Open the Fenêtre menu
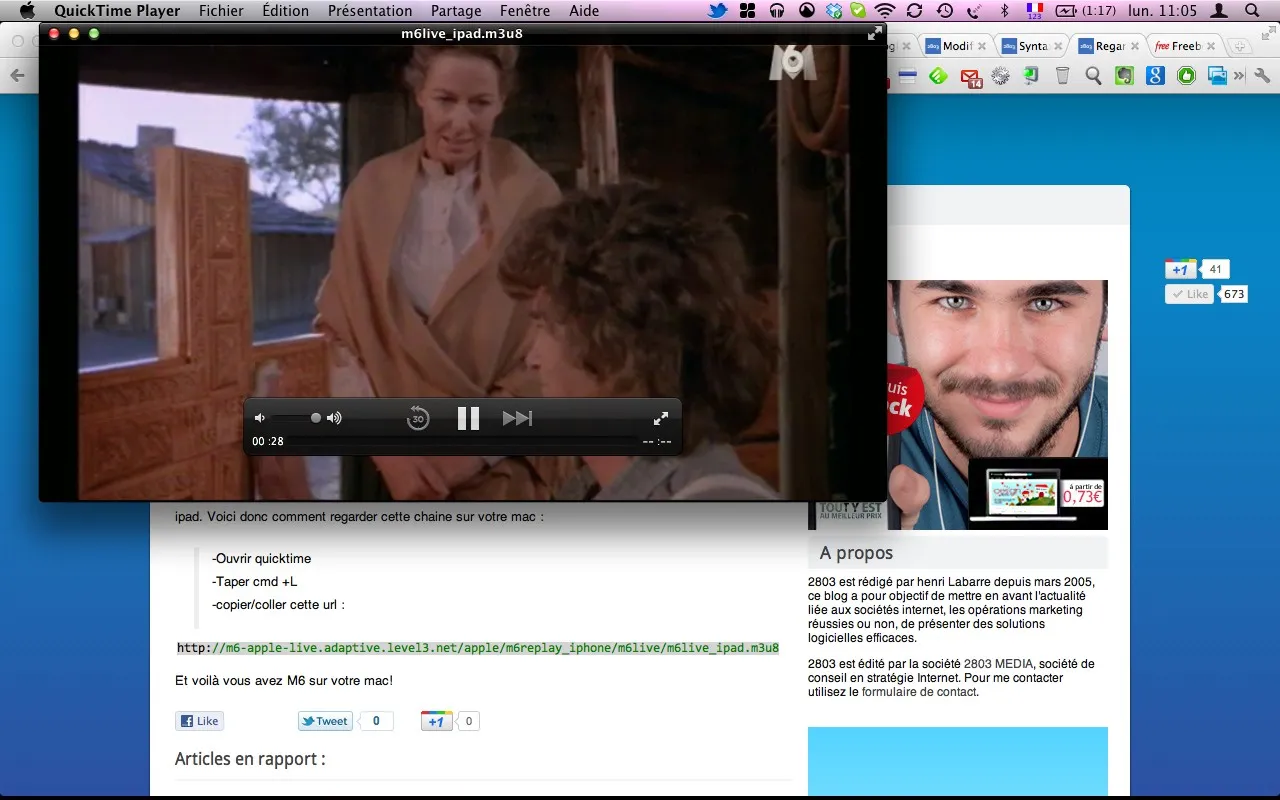1280x800 pixels. [x=525, y=11]
